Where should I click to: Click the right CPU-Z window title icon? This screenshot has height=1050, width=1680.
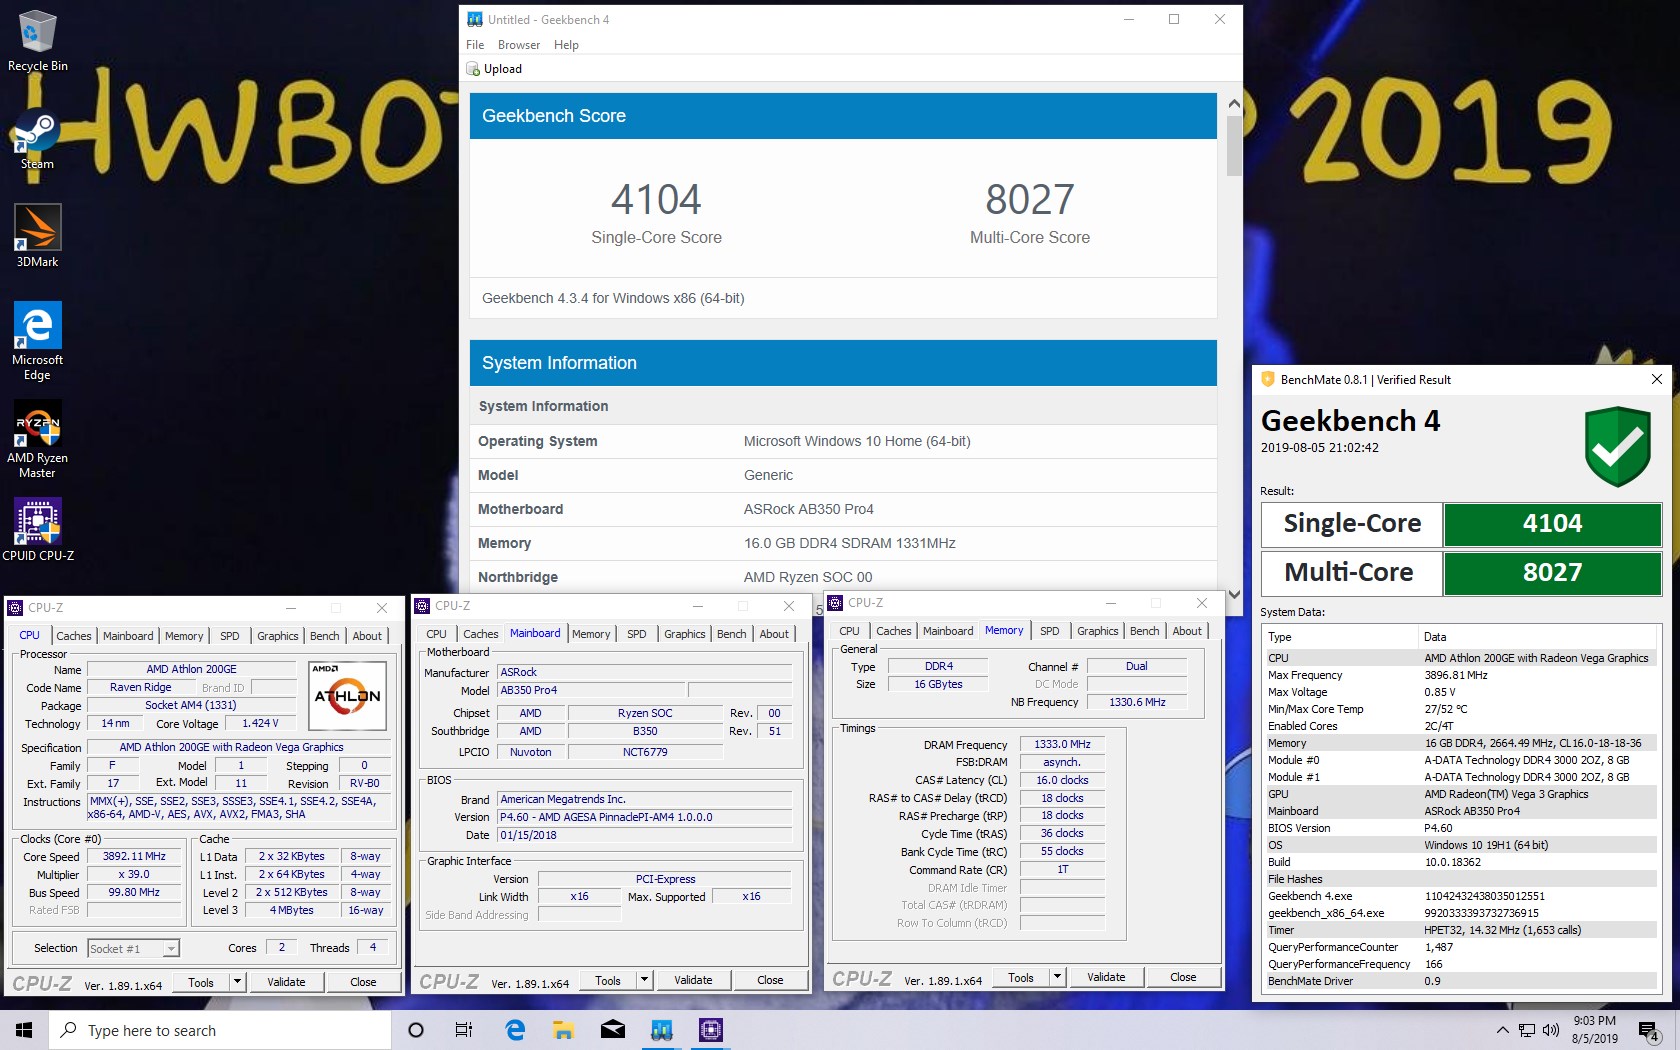click(x=835, y=603)
